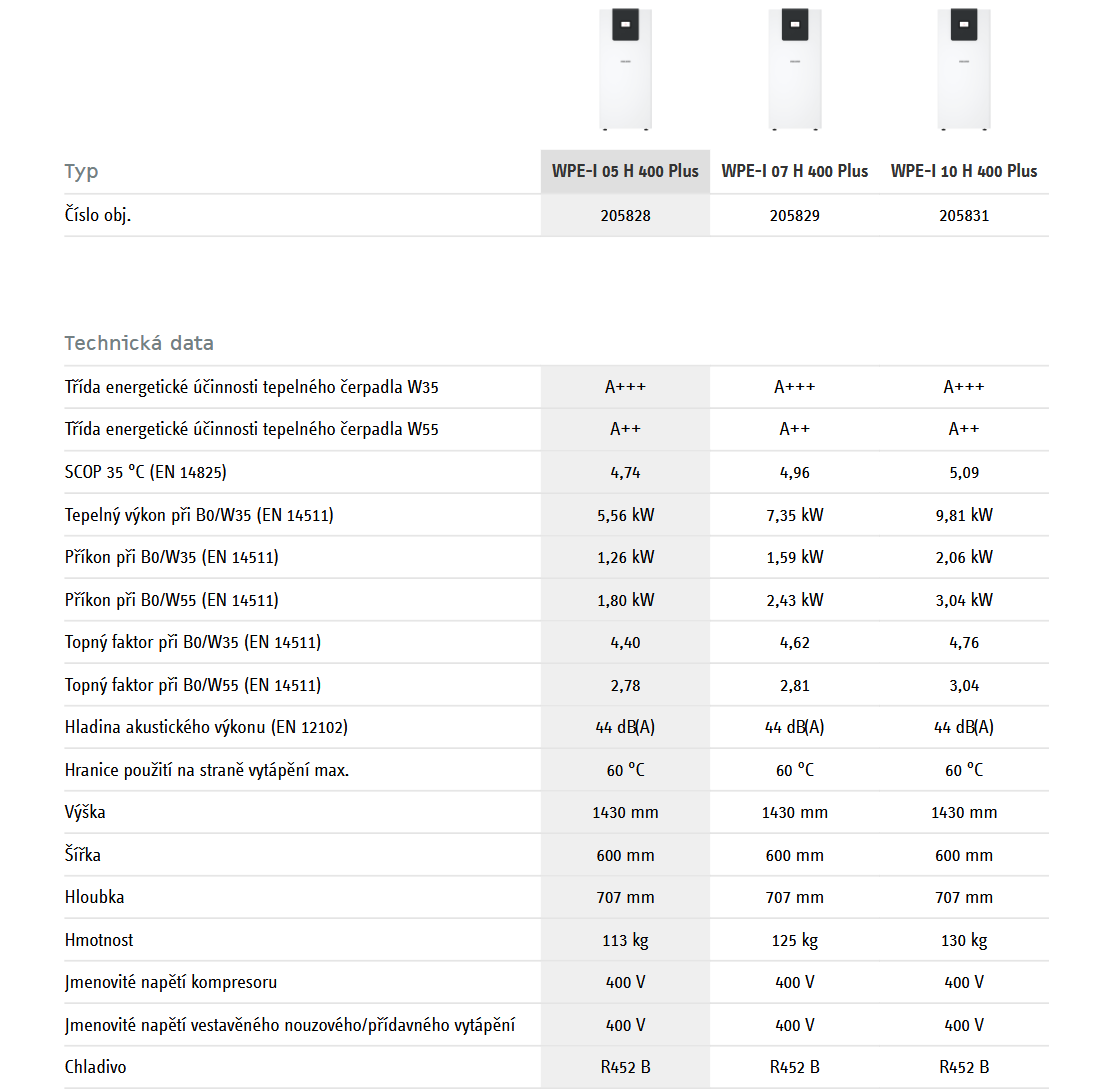Viewport: 1108px width, 1091px height.
Task: Click the Hladina akustického výkonu row label
Action: [206, 727]
